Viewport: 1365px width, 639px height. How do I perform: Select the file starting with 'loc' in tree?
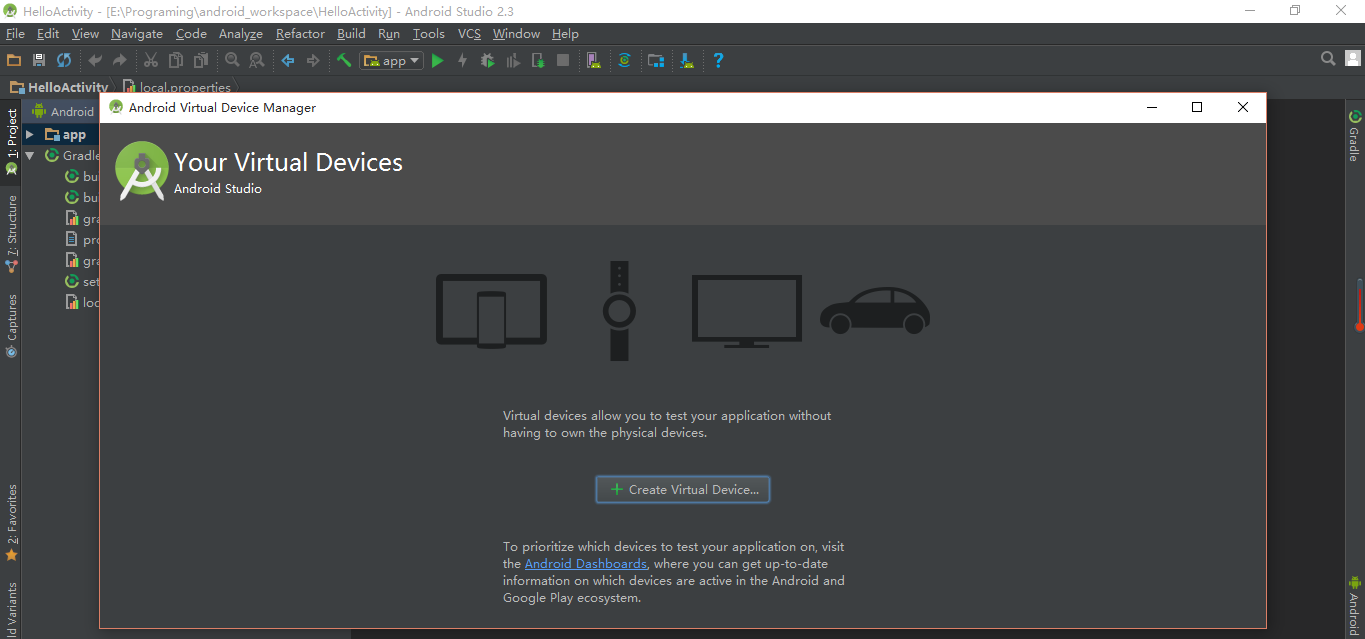click(82, 302)
